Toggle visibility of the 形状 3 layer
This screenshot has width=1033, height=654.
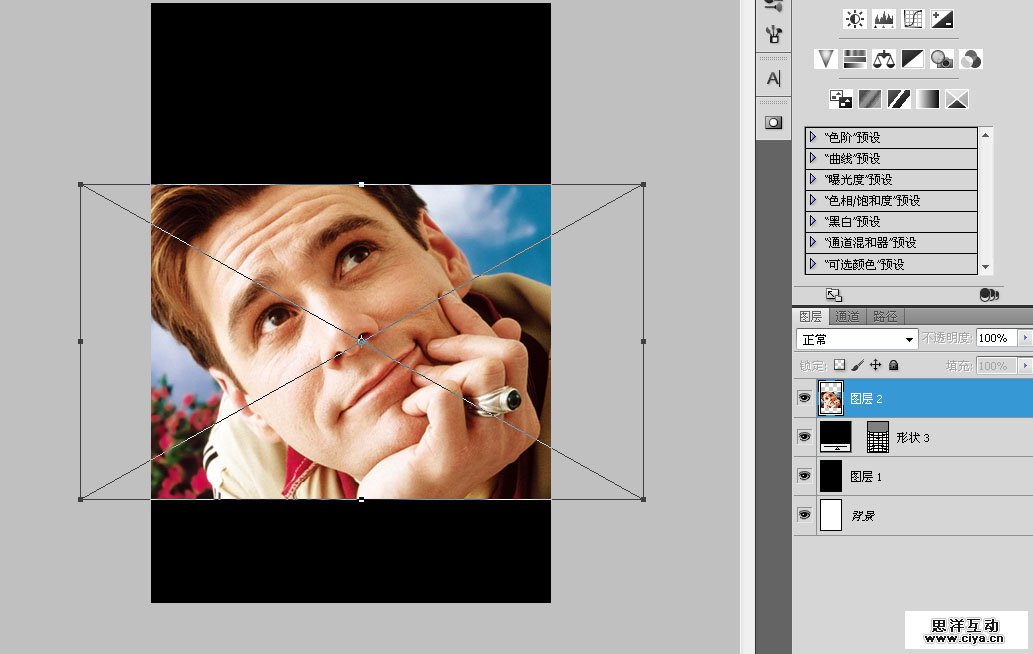(x=804, y=437)
